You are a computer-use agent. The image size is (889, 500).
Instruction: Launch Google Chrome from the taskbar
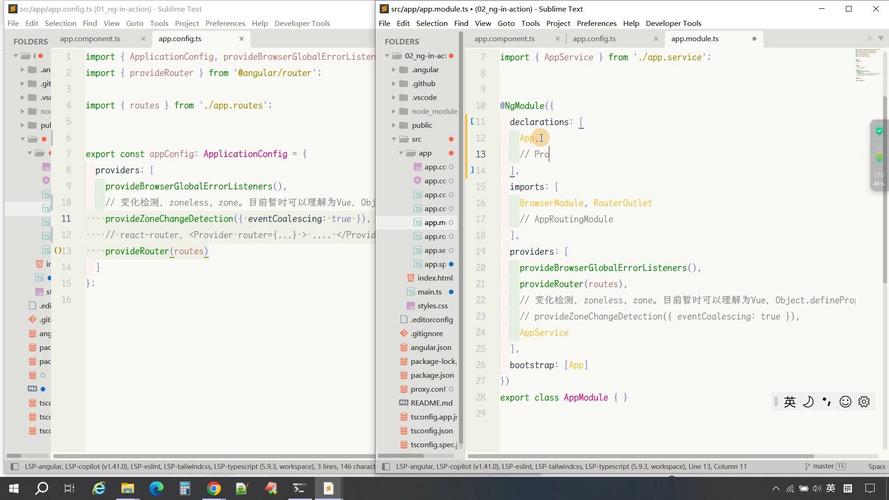[214, 488]
